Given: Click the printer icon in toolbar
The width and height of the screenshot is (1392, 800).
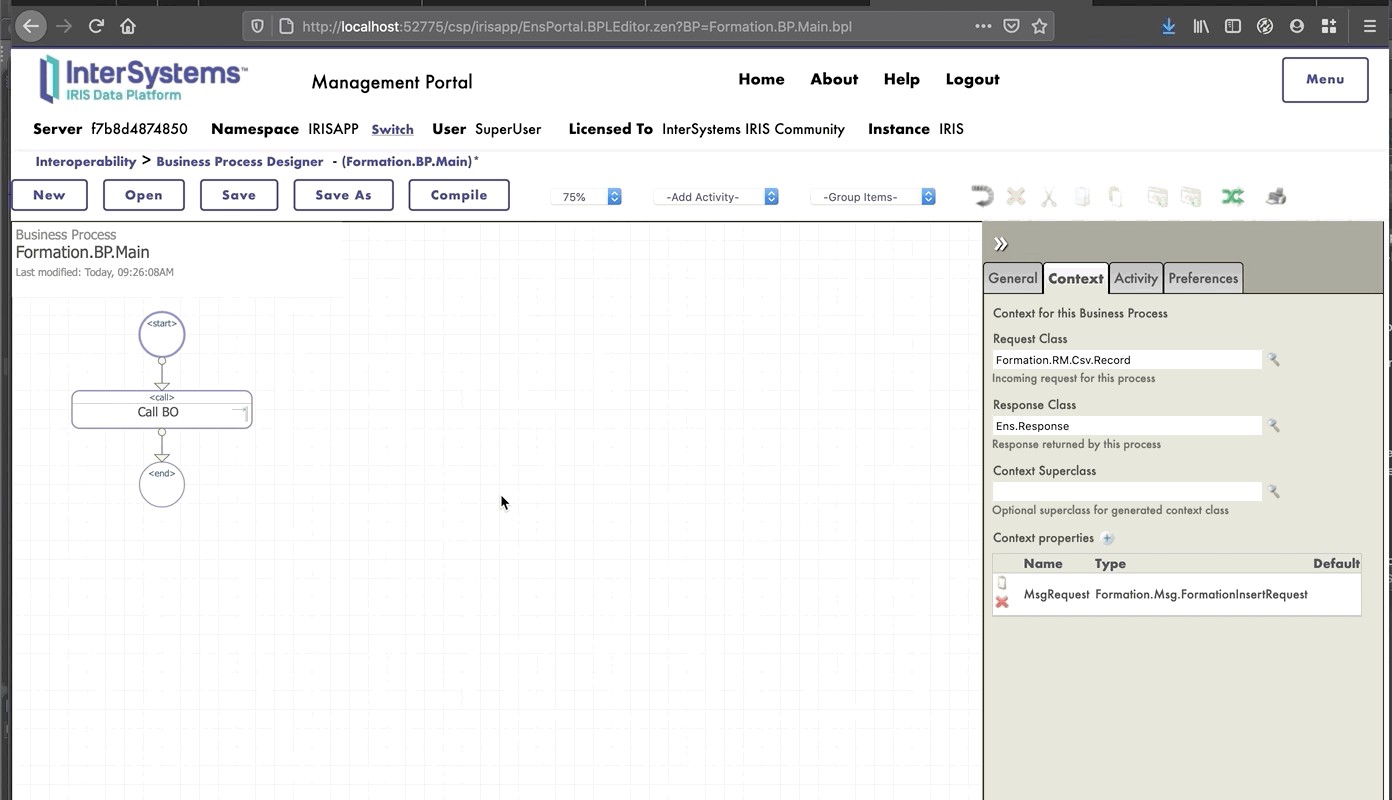Looking at the screenshot, I should [x=1276, y=197].
